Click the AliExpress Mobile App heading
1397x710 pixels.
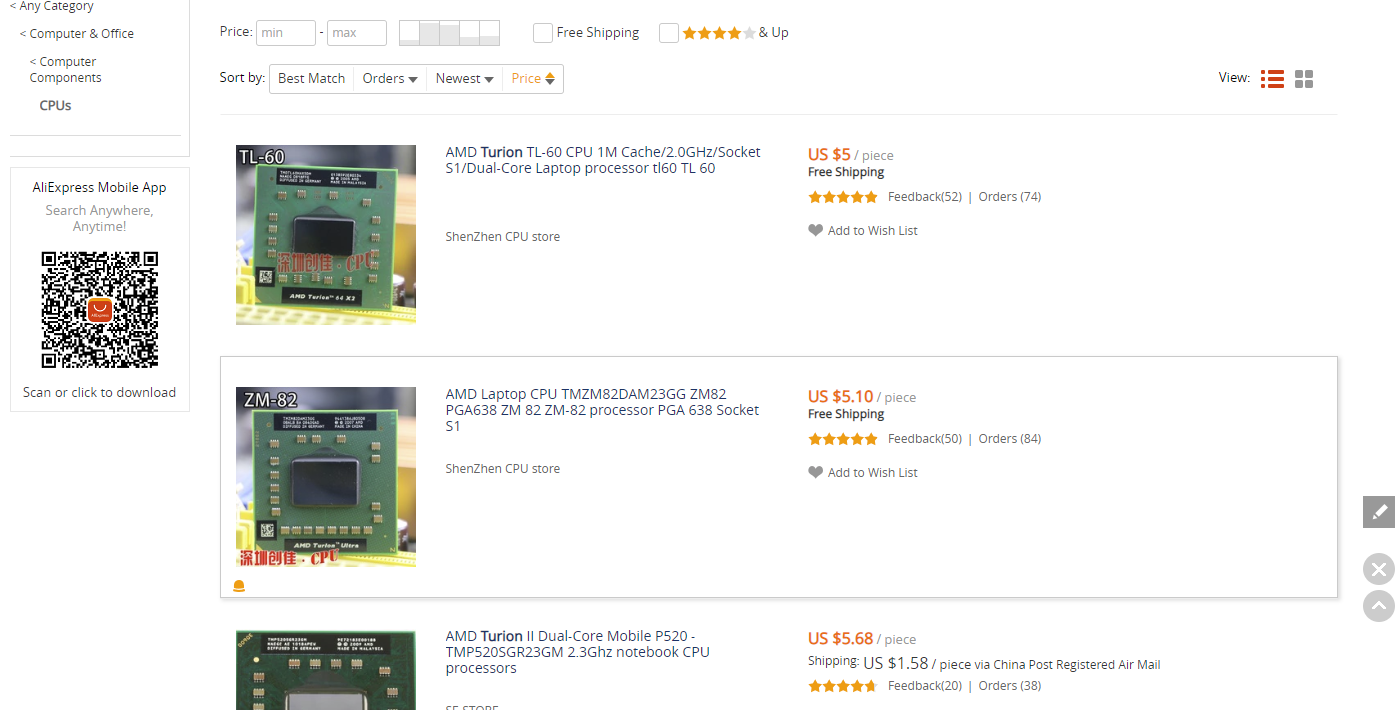(x=100, y=187)
